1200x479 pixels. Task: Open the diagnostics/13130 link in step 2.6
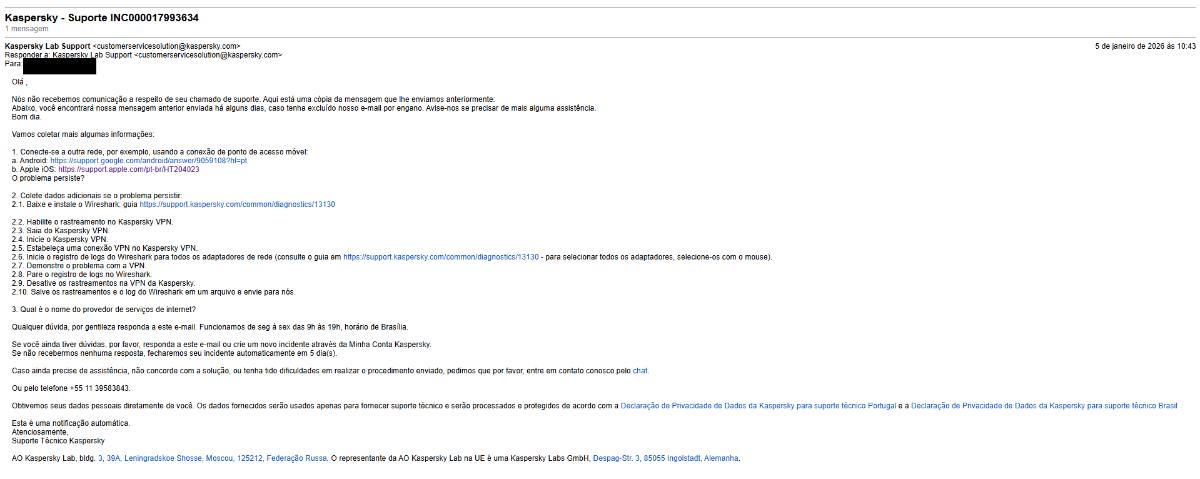[x=442, y=257]
